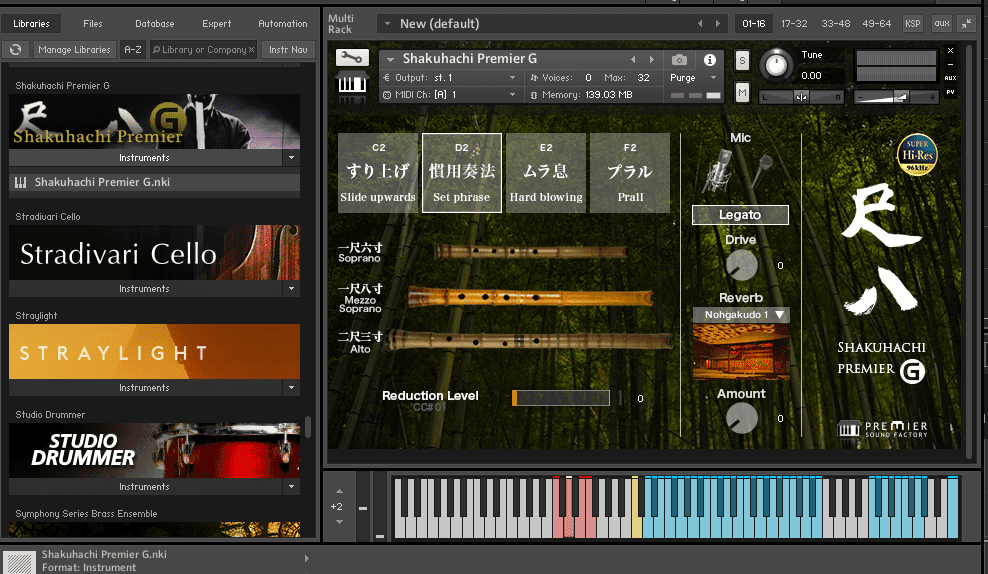988x574 pixels.
Task: Click the Premier Sound Factory logo
Action: click(x=882, y=429)
